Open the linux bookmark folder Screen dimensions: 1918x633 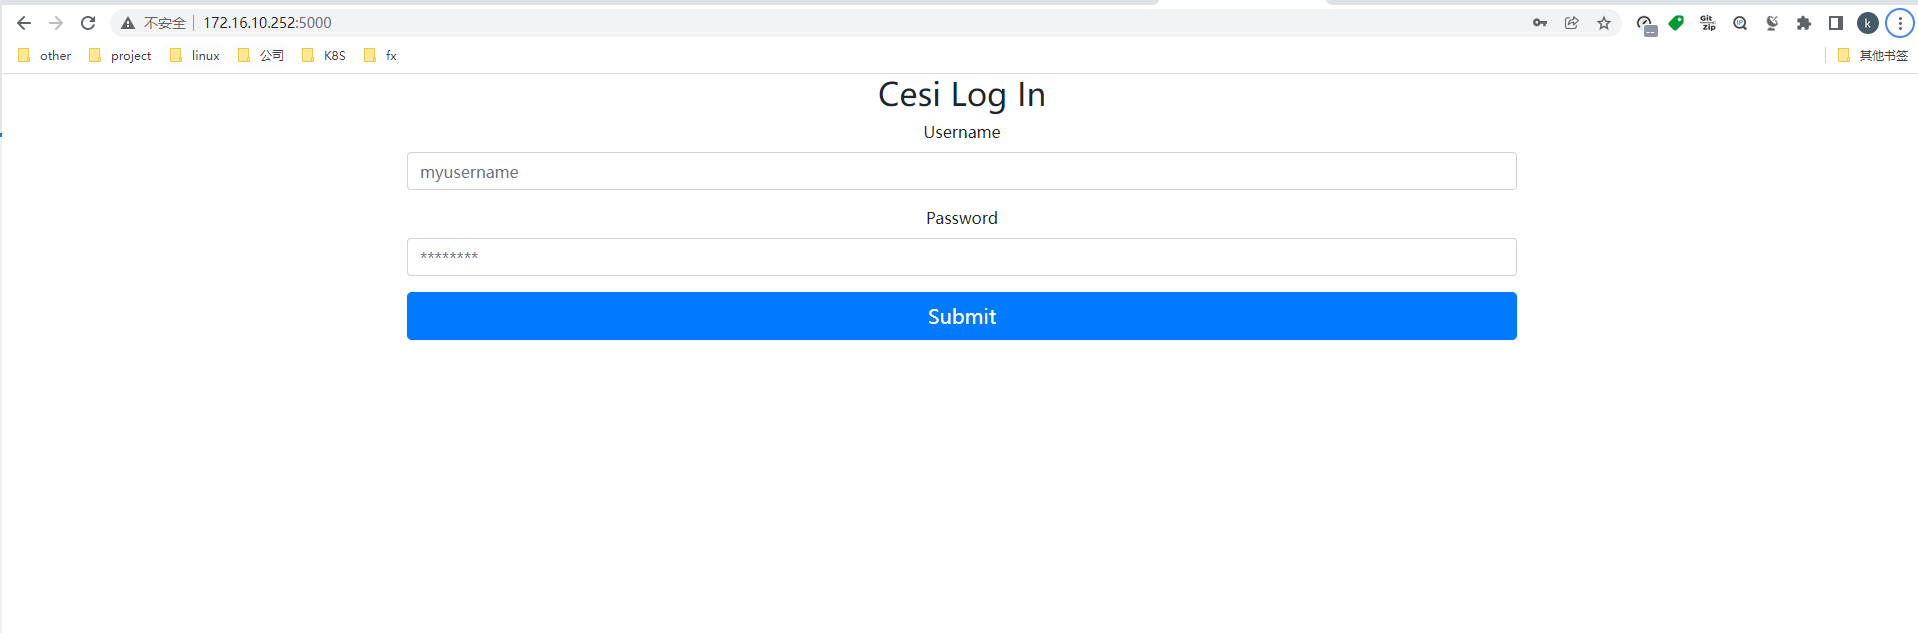[x=195, y=56]
